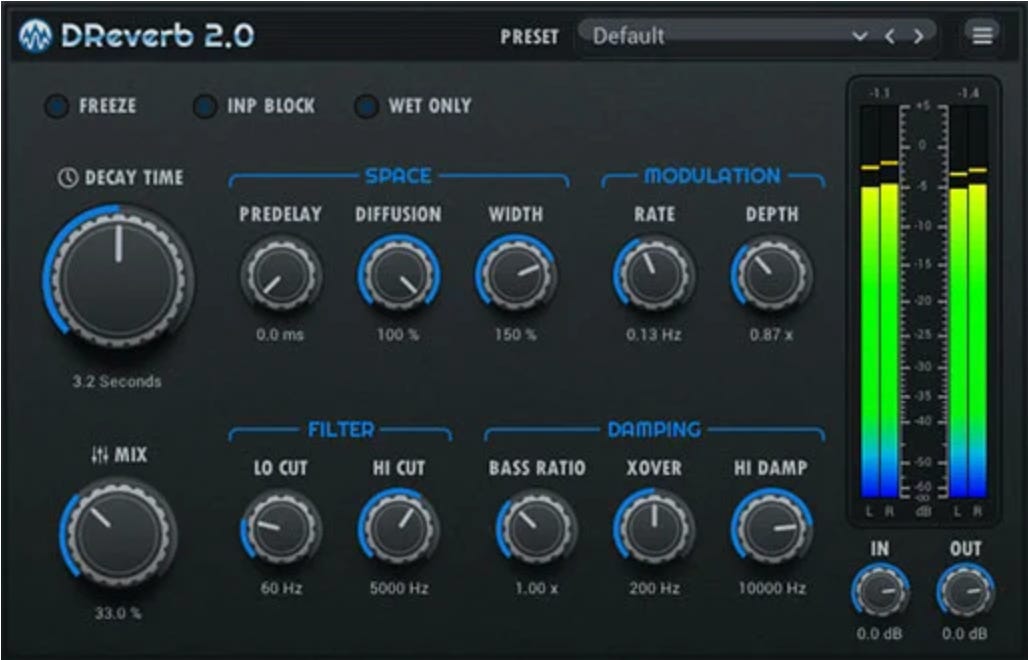Screen dimensions: 1028x660
Task: Click the 0.87 x depth value
Action: 772,334
